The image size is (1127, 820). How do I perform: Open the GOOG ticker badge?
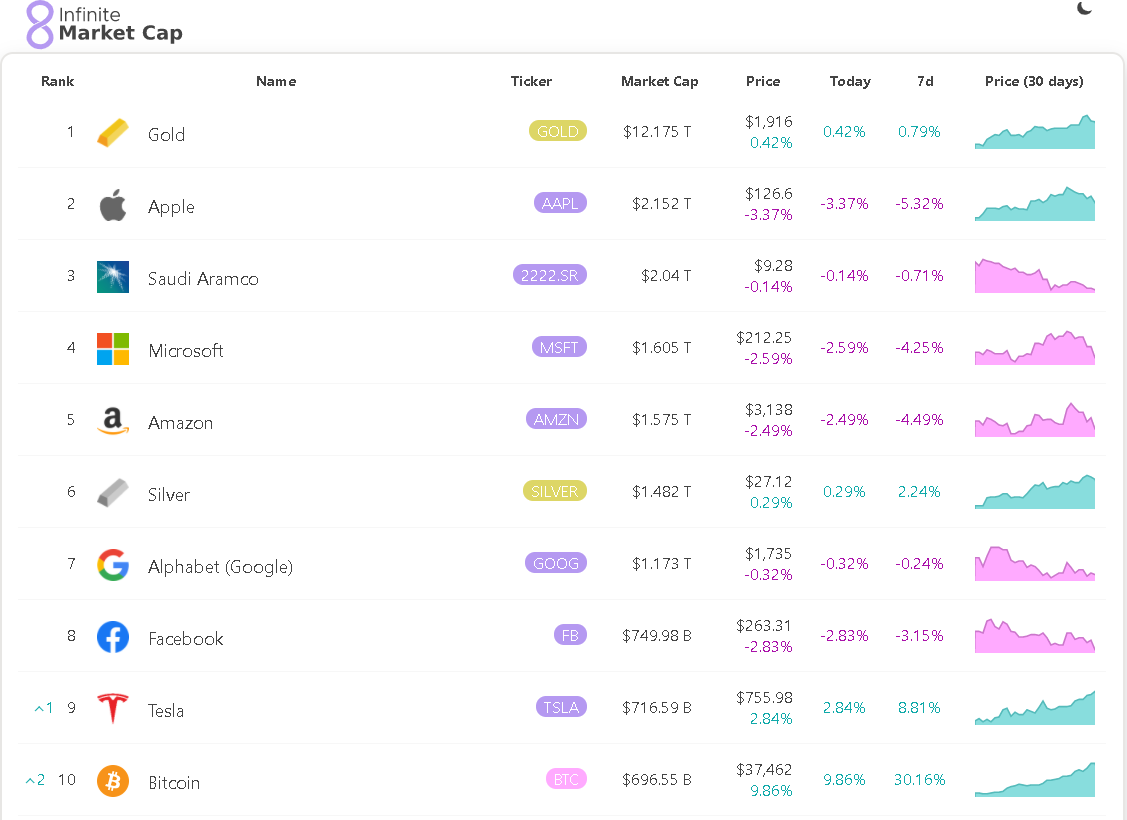pos(556,563)
